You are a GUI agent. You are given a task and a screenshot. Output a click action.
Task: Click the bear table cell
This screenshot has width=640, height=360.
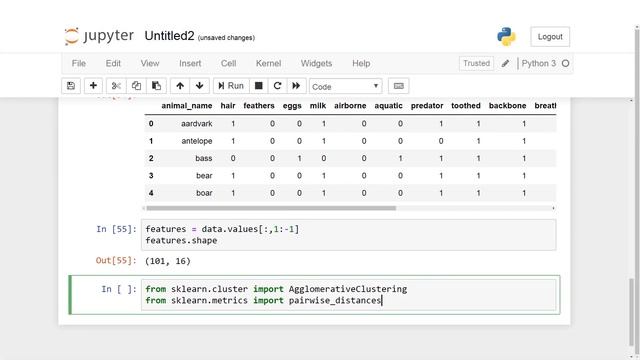pos(204,176)
